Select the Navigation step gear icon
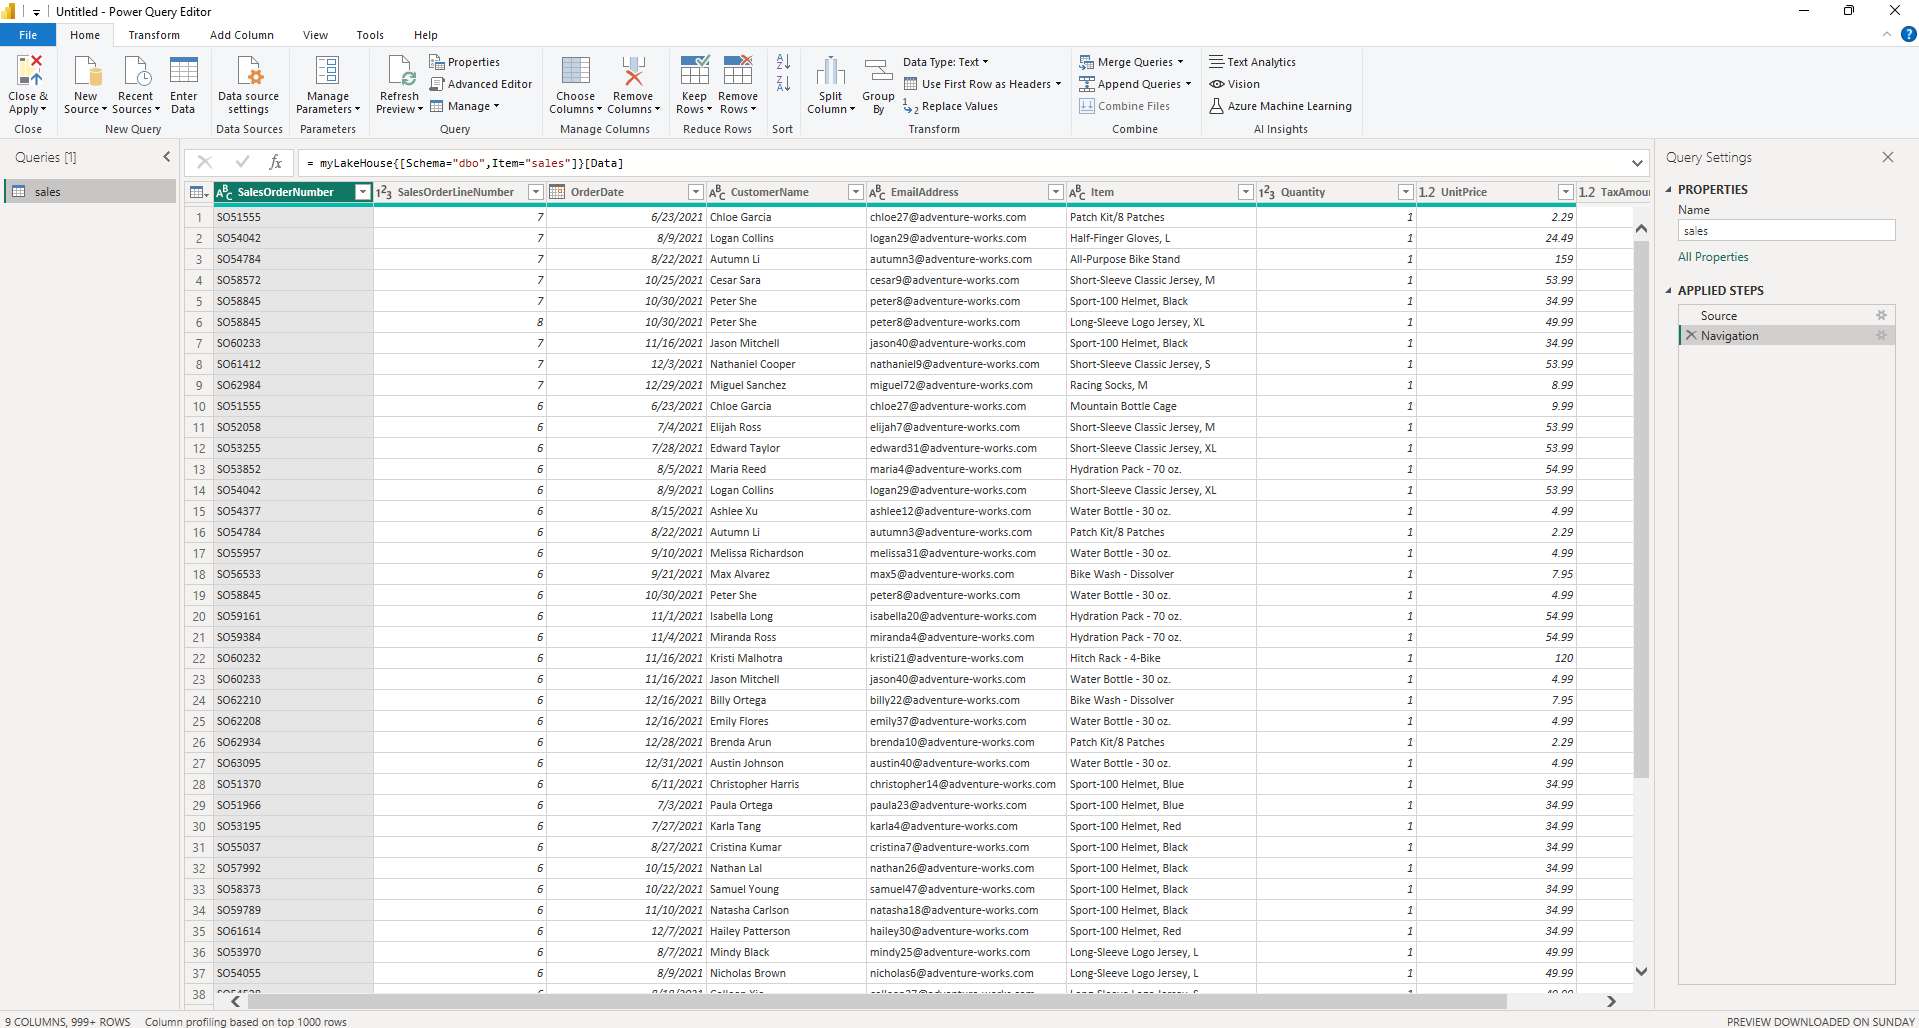Screen dimensions: 1919x1028 coord(1882,335)
